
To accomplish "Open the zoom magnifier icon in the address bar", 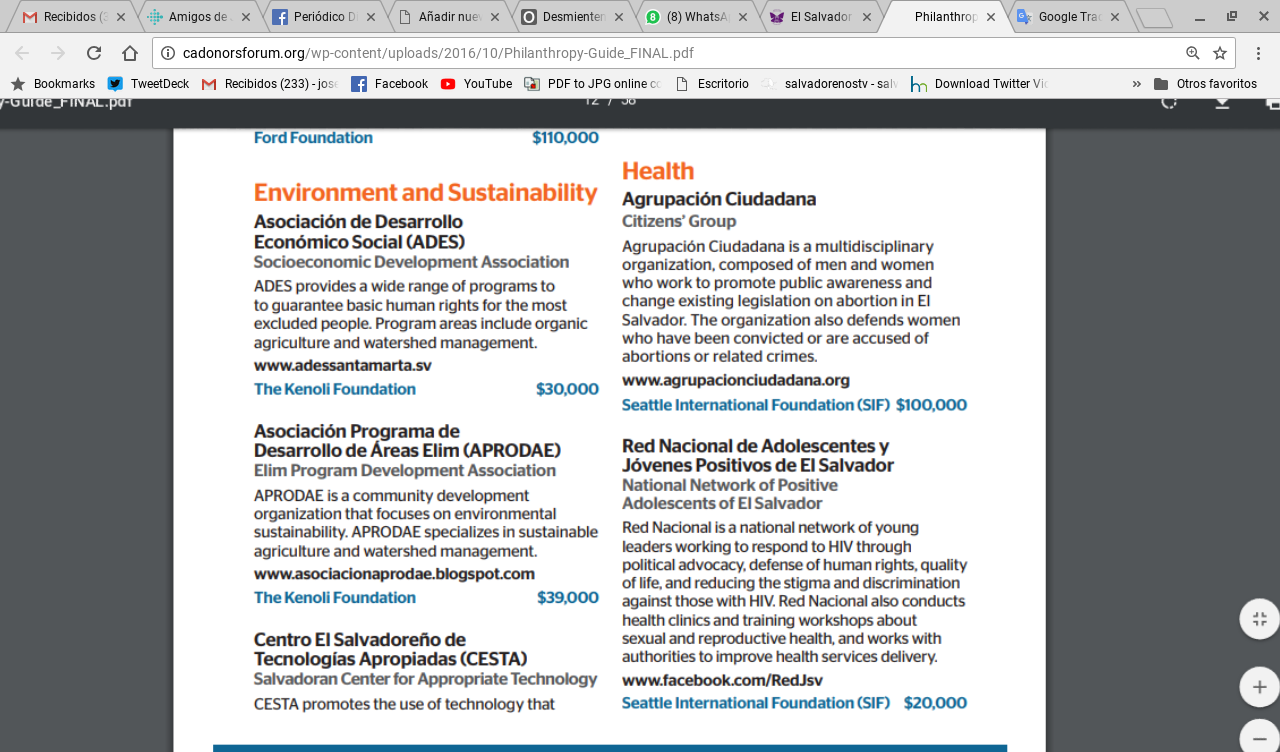I will click(1193, 53).
